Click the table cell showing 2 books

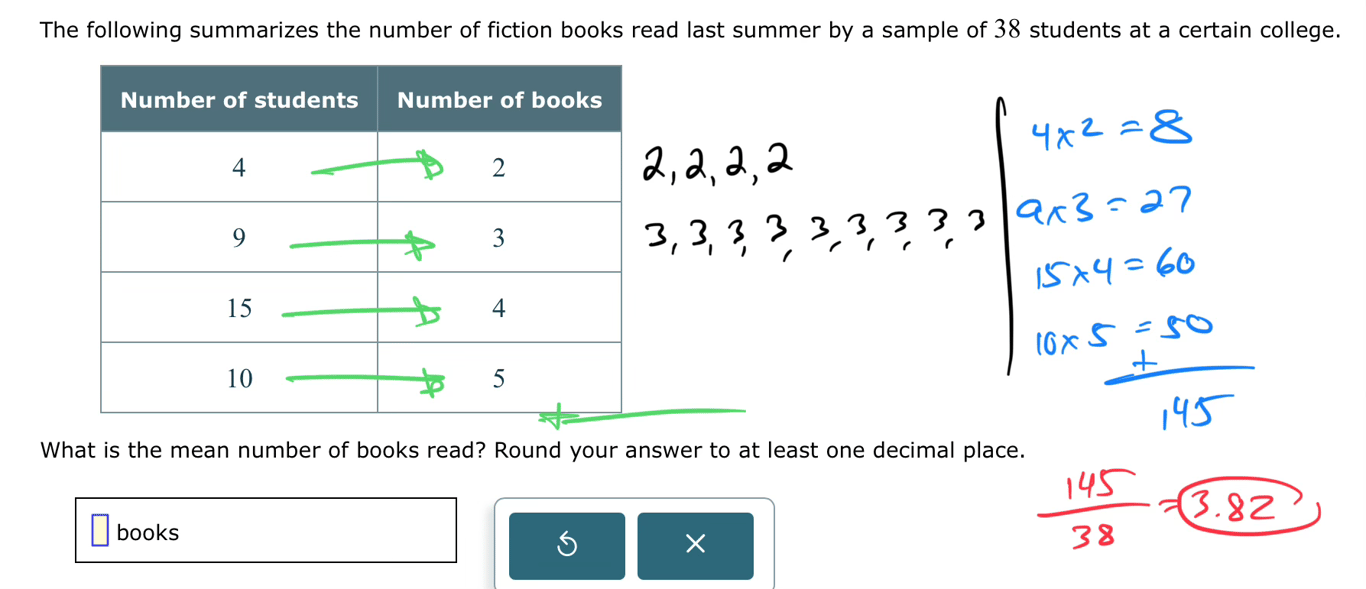[499, 168]
